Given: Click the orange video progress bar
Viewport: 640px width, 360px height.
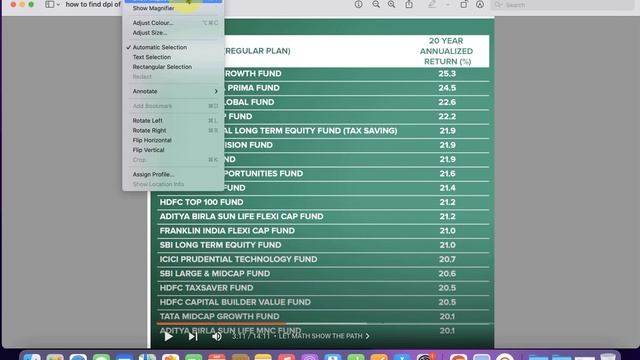Looking at the screenshot, I should click(x=221, y=324).
